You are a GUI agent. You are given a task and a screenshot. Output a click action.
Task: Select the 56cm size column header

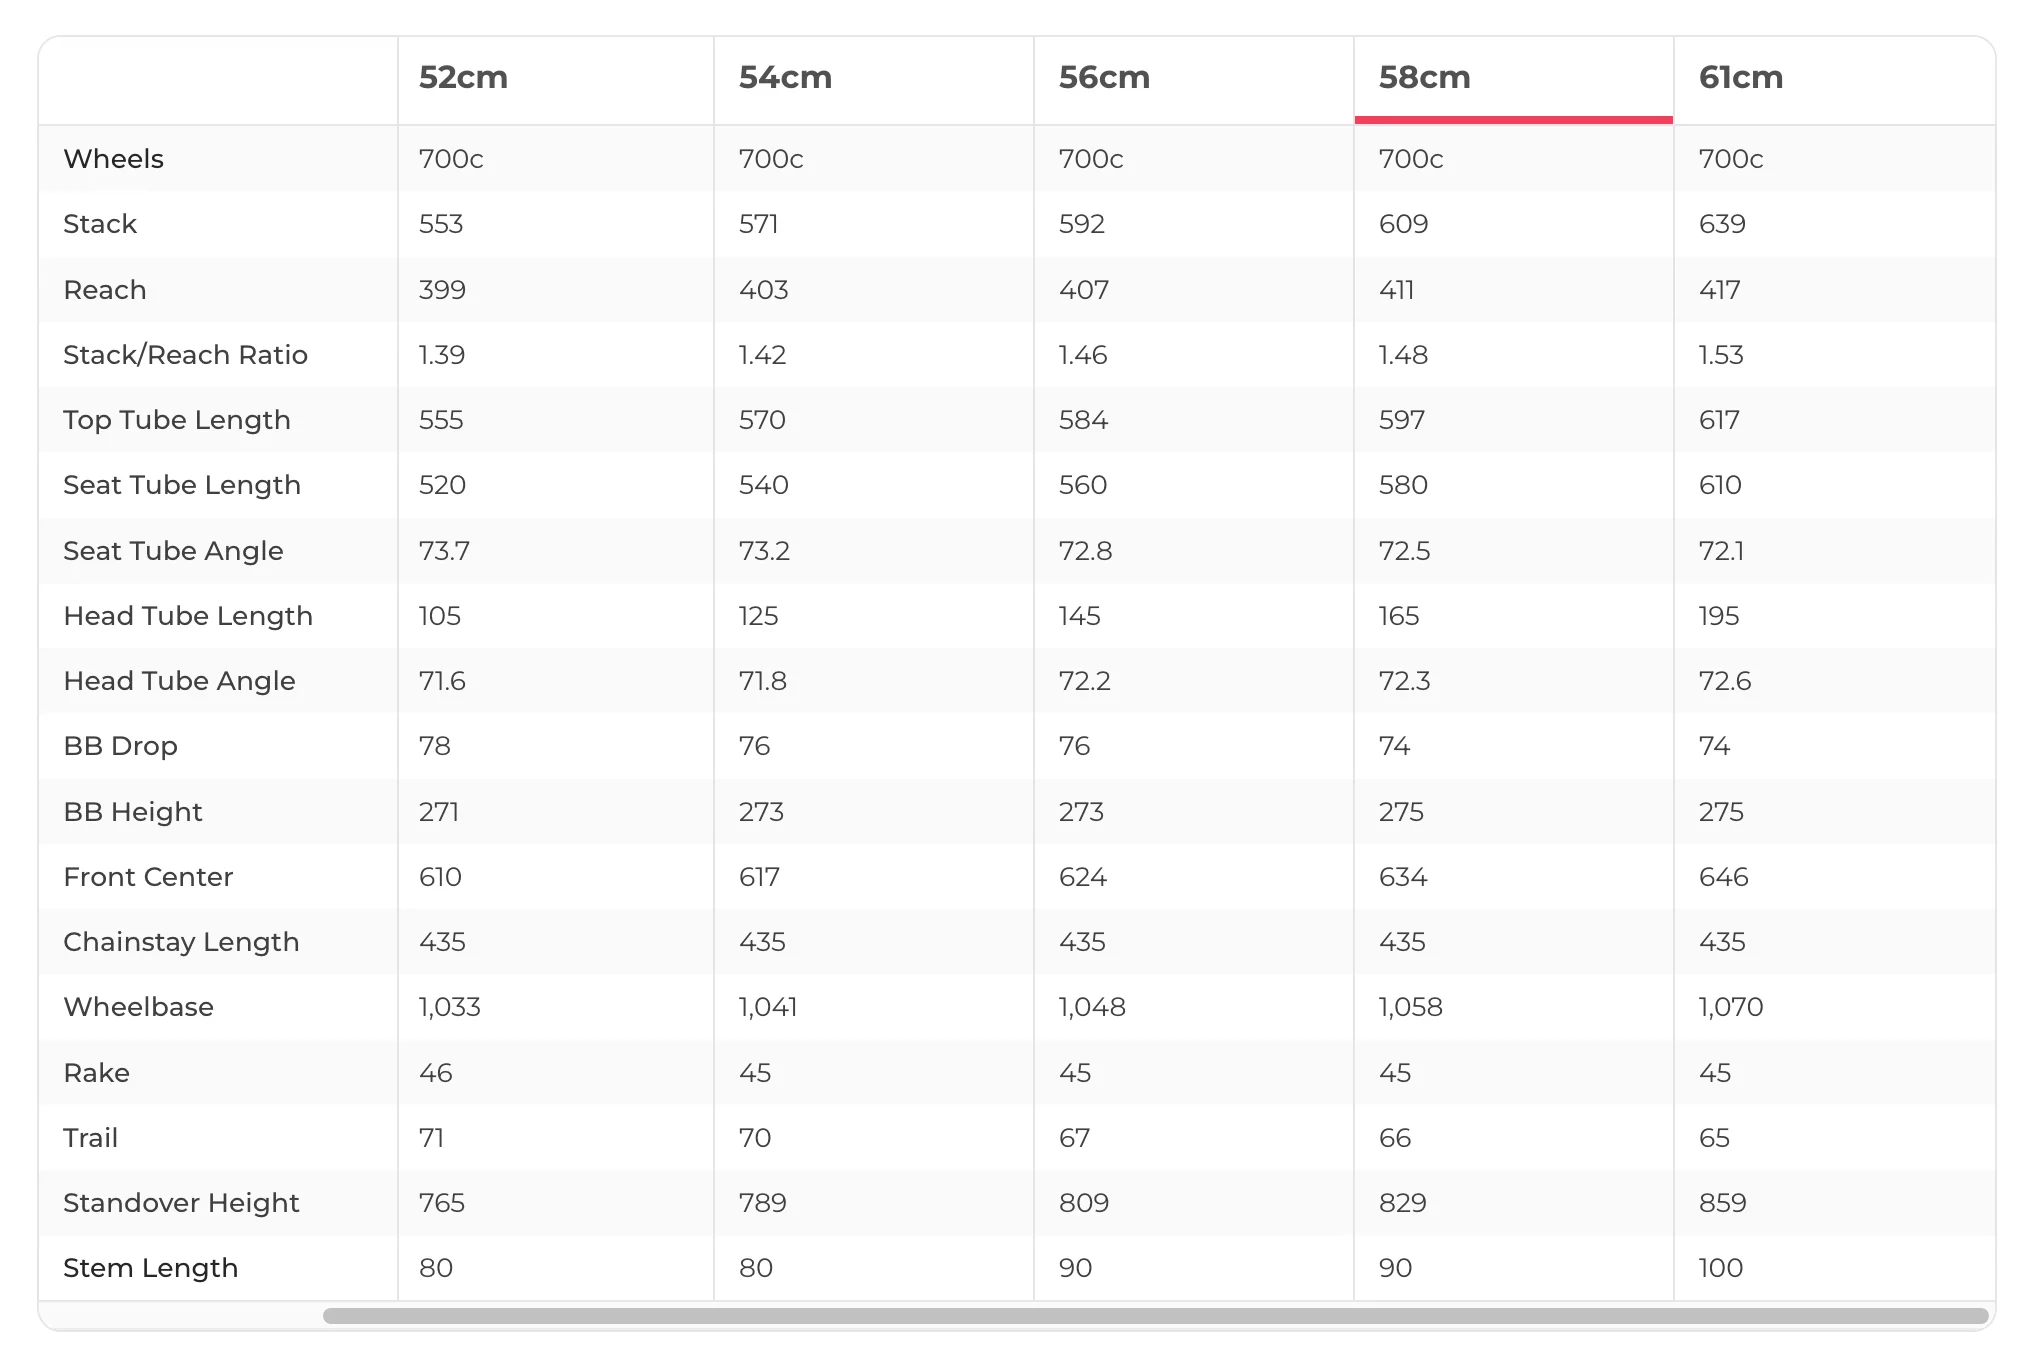[1104, 78]
